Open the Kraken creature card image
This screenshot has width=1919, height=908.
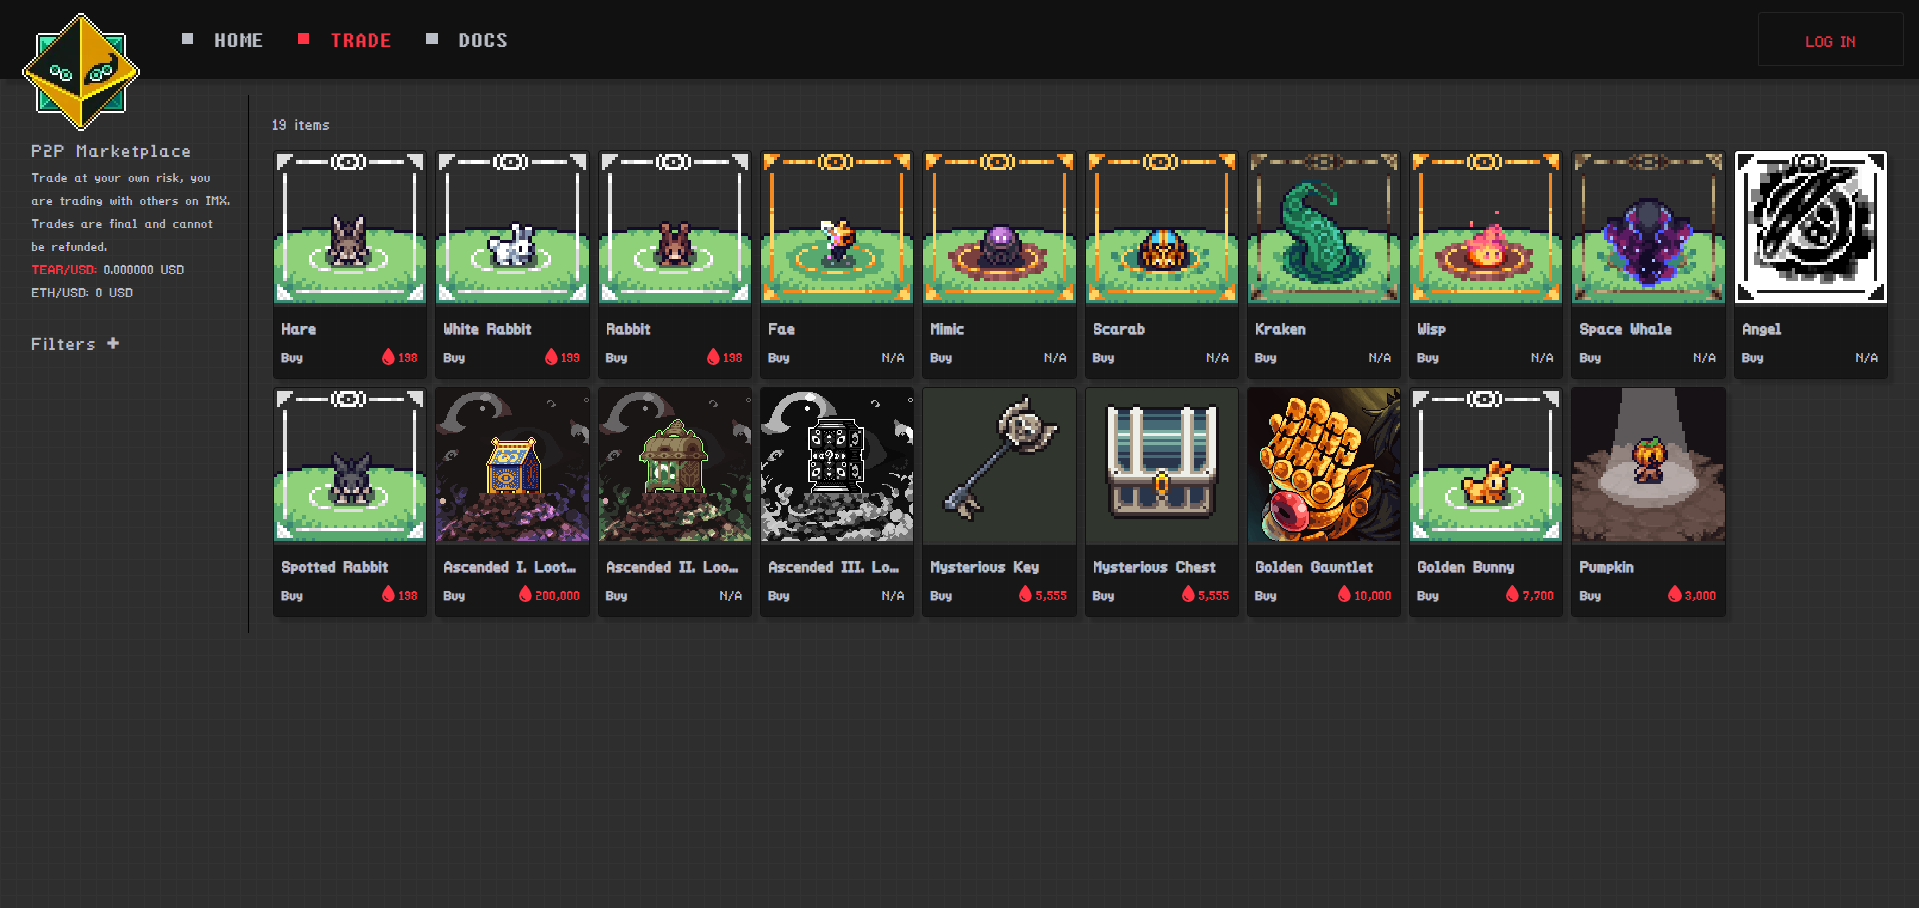[1323, 227]
